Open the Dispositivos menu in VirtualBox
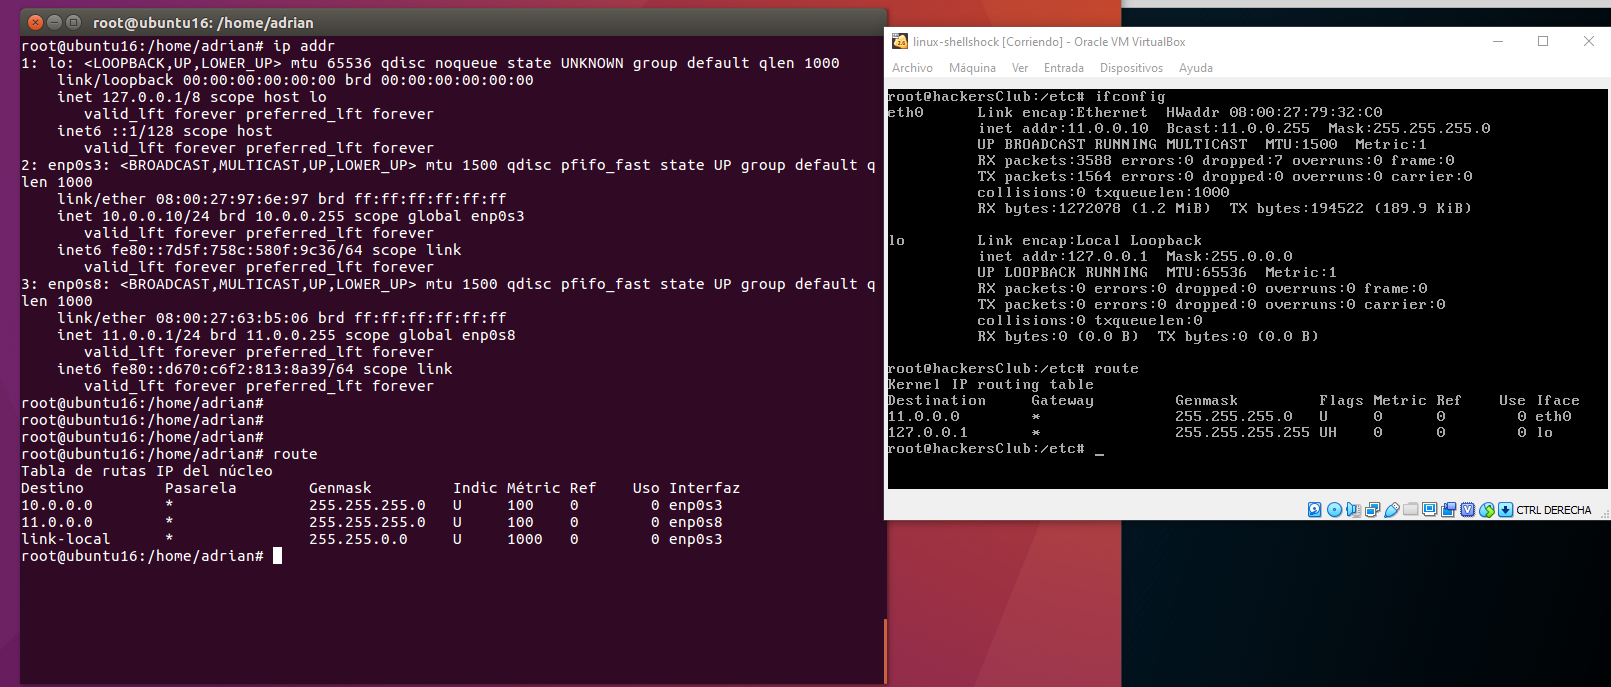Image resolution: width=1611 pixels, height=687 pixels. 1131,68
